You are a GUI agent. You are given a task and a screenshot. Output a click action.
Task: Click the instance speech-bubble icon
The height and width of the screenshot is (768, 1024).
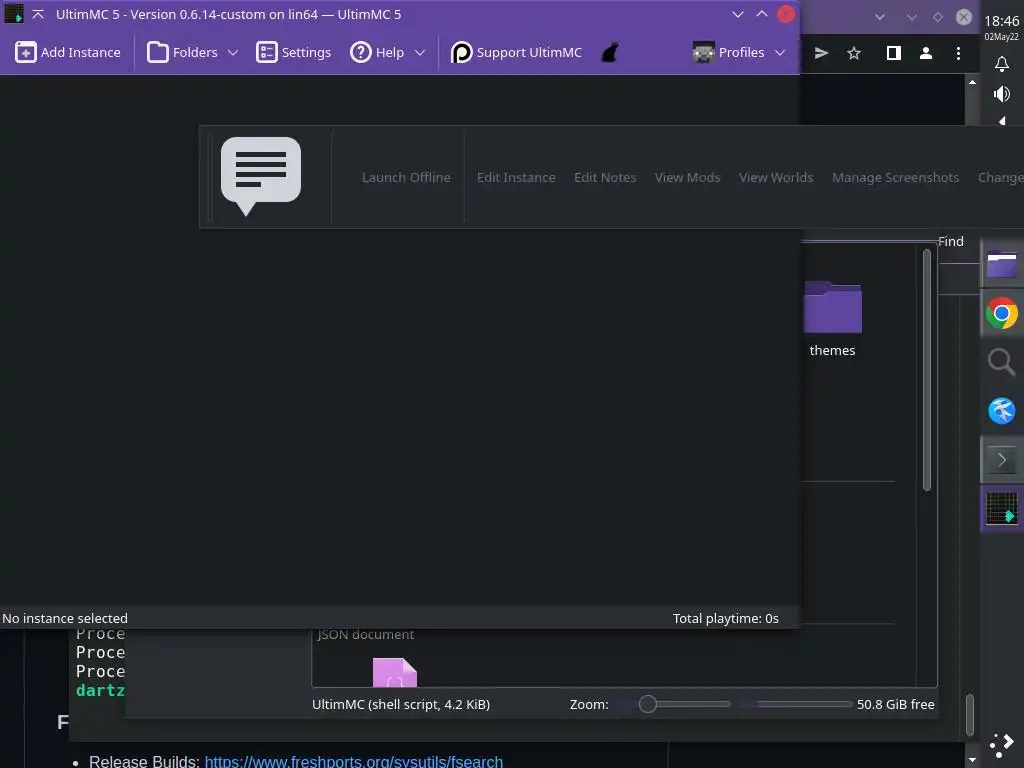point(261,176)
